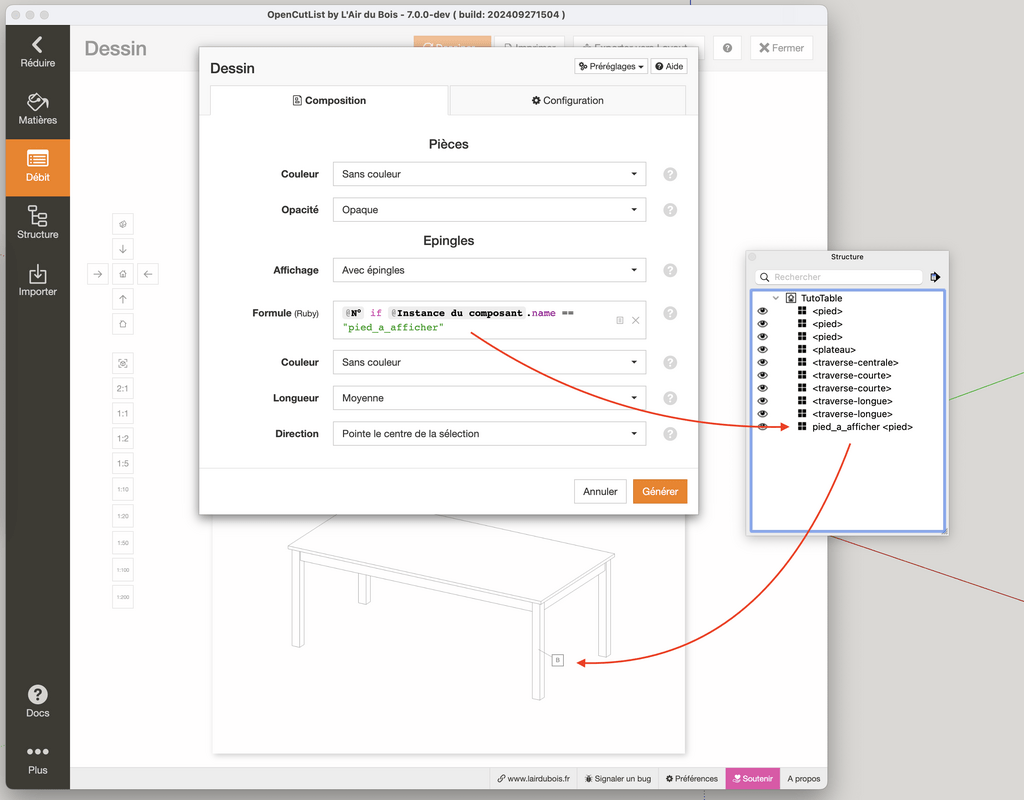The width and height of the screenshot is (1024, 800).
Task: Set scale to 1:5
Action: point(123,464)
